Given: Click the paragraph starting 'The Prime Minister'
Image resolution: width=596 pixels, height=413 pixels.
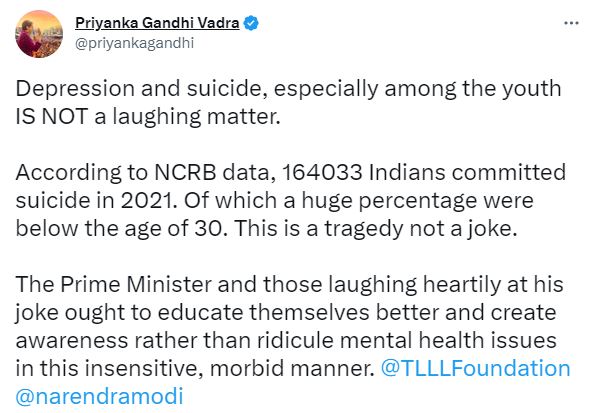Looking at the screenshot, I should click(293, 340).
